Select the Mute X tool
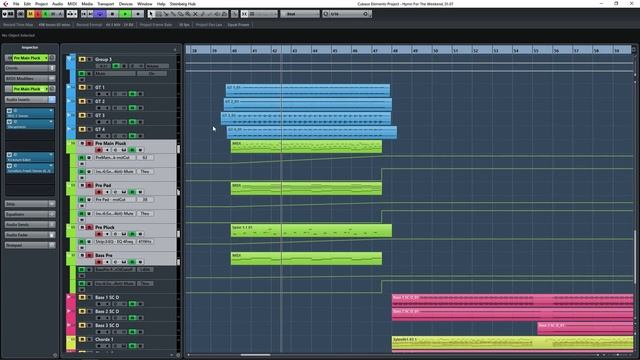Image resolution: width=640 pixels, height=360 pixels. point(195,14)
